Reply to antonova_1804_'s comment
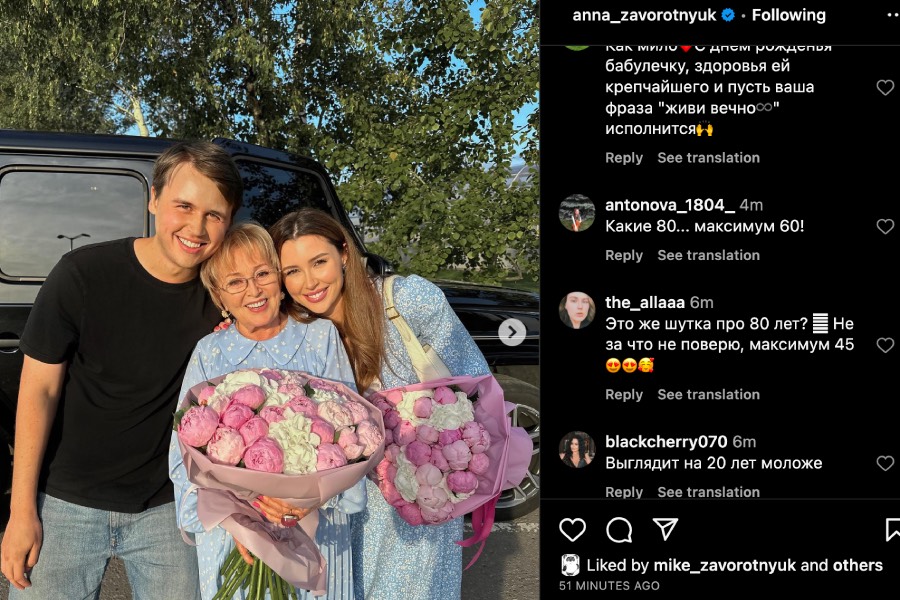Image resolution: width=900 pixels, height=600 pixels. tap(624, 256)
